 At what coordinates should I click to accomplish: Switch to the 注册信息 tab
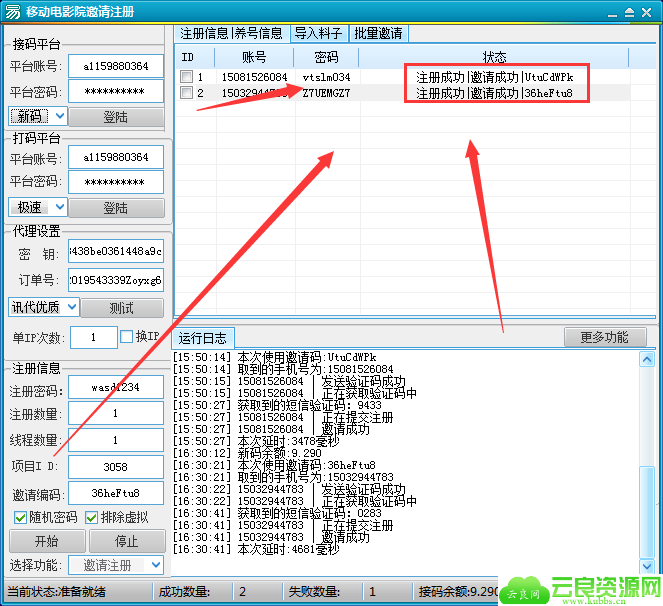tap(204, 33)
